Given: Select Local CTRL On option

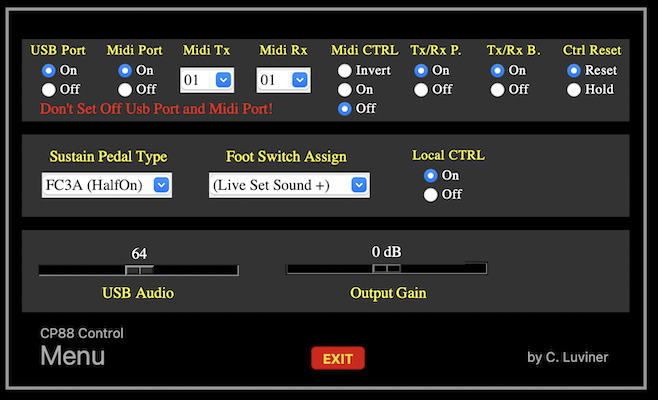Looking at the screenshot, I should pyautogui.click(x=431, y=175).
